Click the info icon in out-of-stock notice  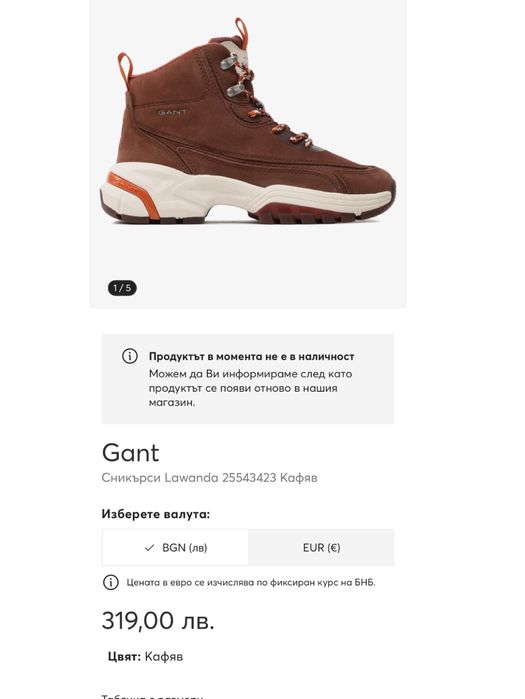130,356
